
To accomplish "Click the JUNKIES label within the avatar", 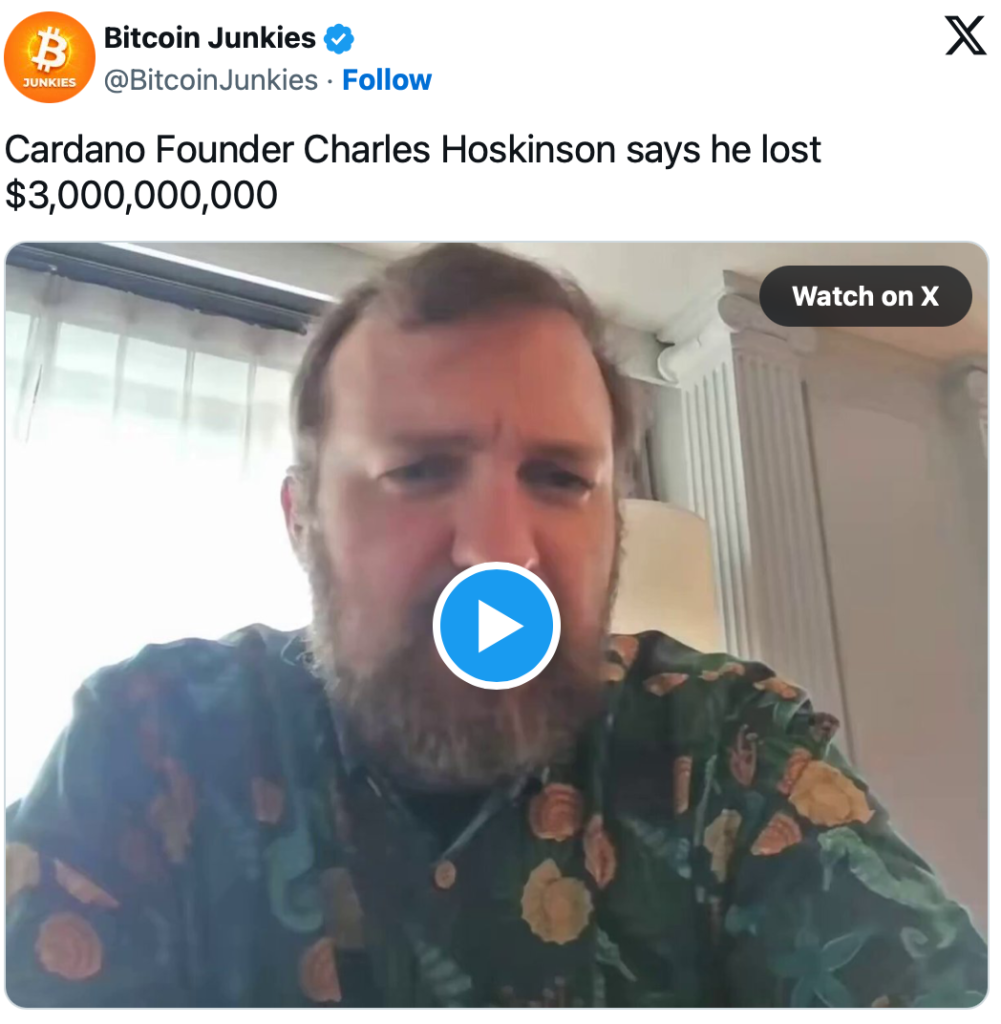I will click(50, 82).
